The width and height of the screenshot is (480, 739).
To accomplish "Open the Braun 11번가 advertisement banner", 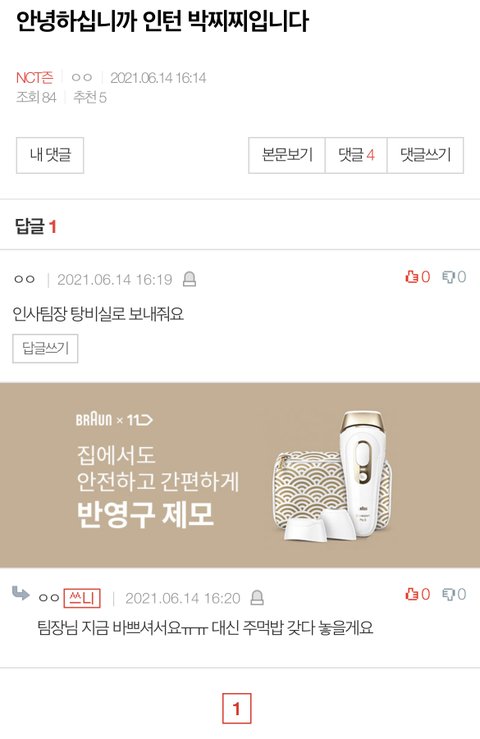I will coord(240,475).
